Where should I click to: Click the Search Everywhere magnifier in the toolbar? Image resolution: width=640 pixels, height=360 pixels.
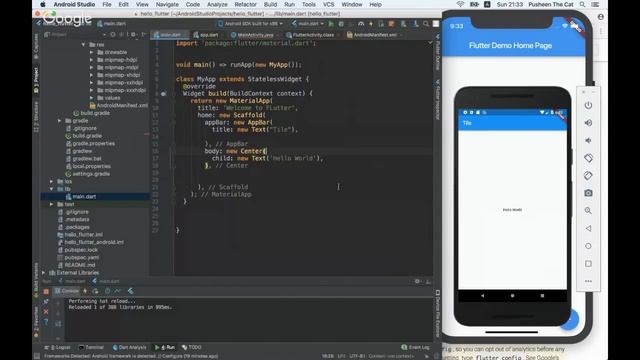point(426,24)
